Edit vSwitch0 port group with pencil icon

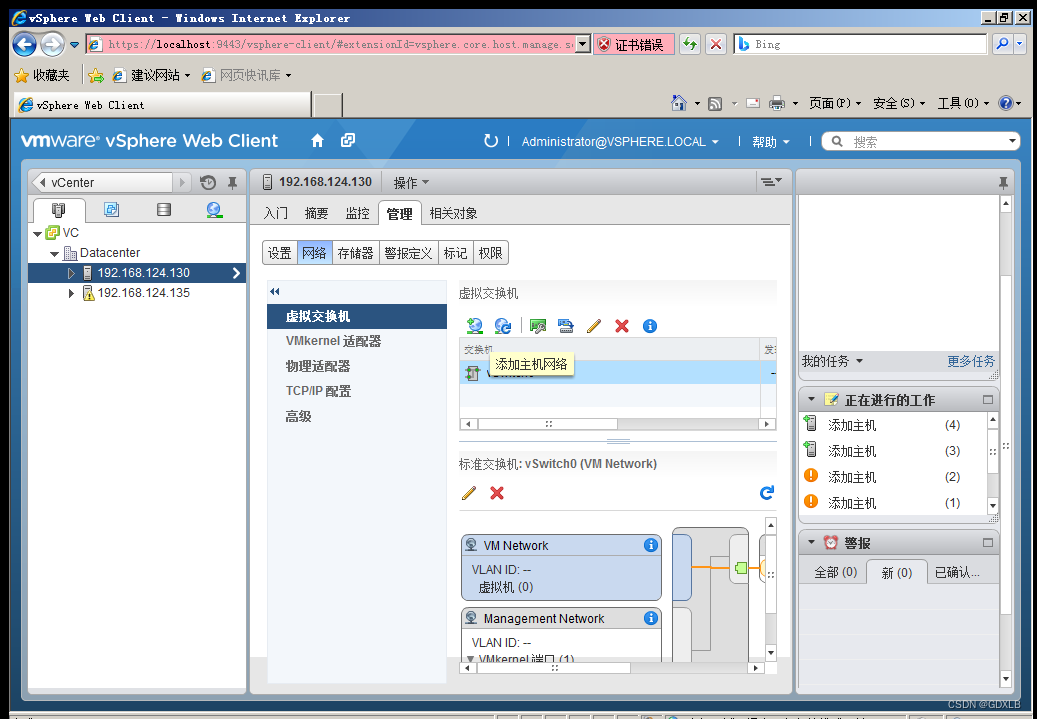468,493
